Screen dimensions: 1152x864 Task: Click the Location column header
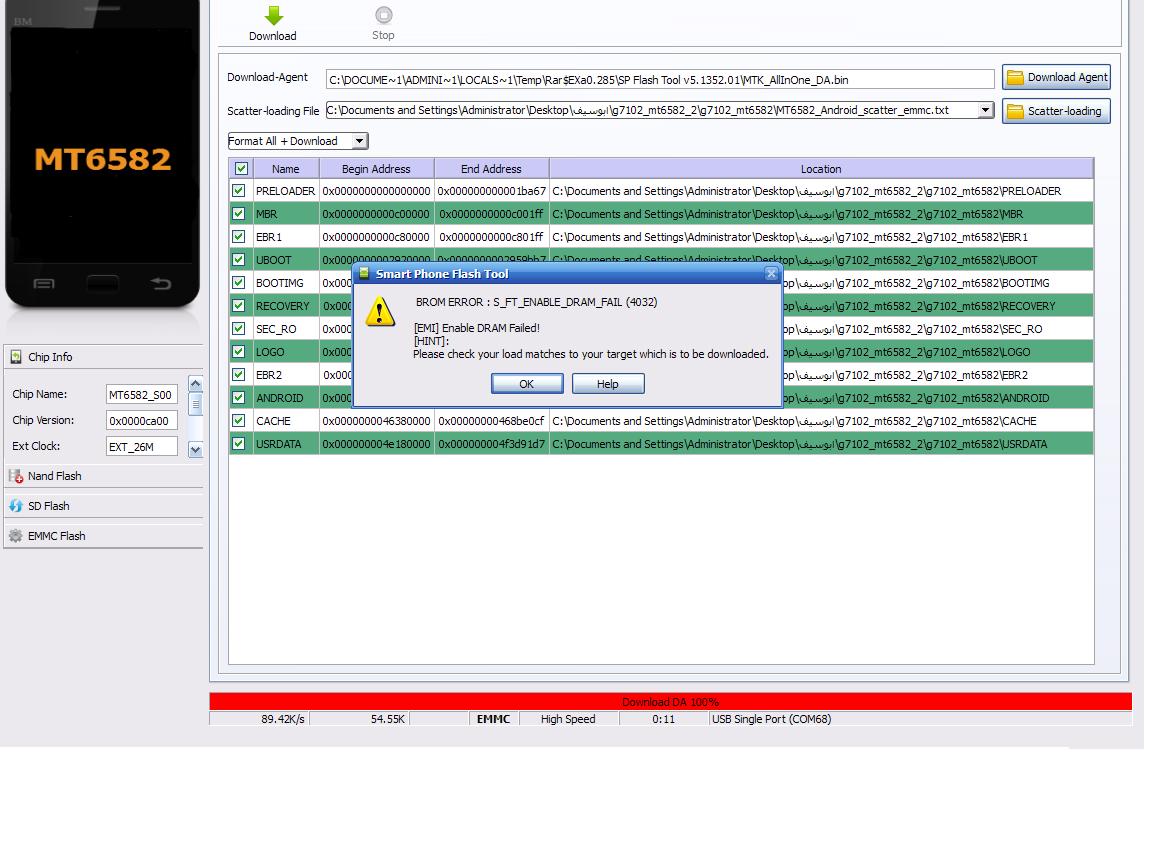[x=821, y=168]
